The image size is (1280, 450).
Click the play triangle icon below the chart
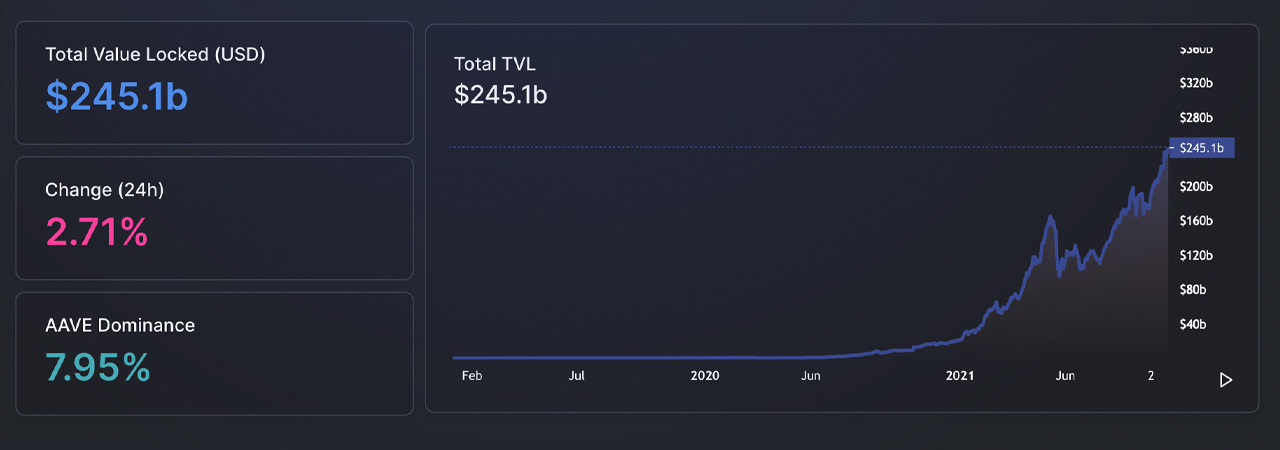tap(1226, 380)
